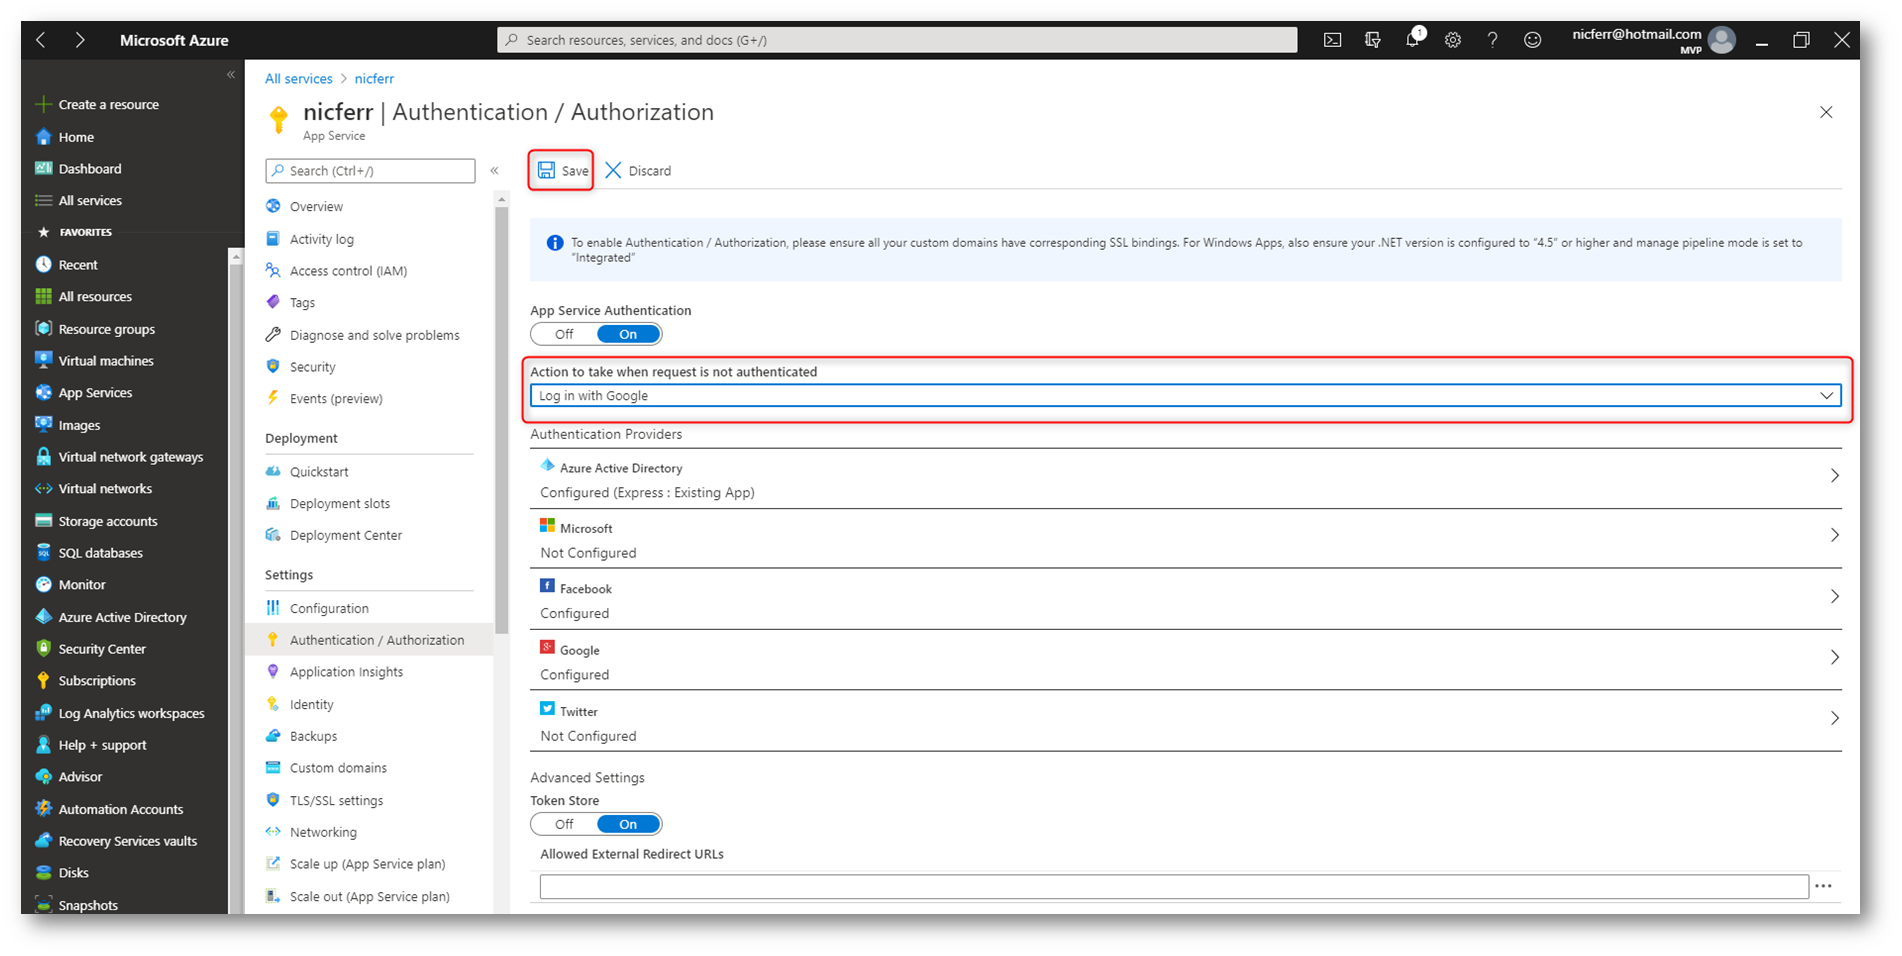Click the resource menu Search (Ctrl+/) box
The width and height of the screenshot is (1902, 956).
click(370, 171)
